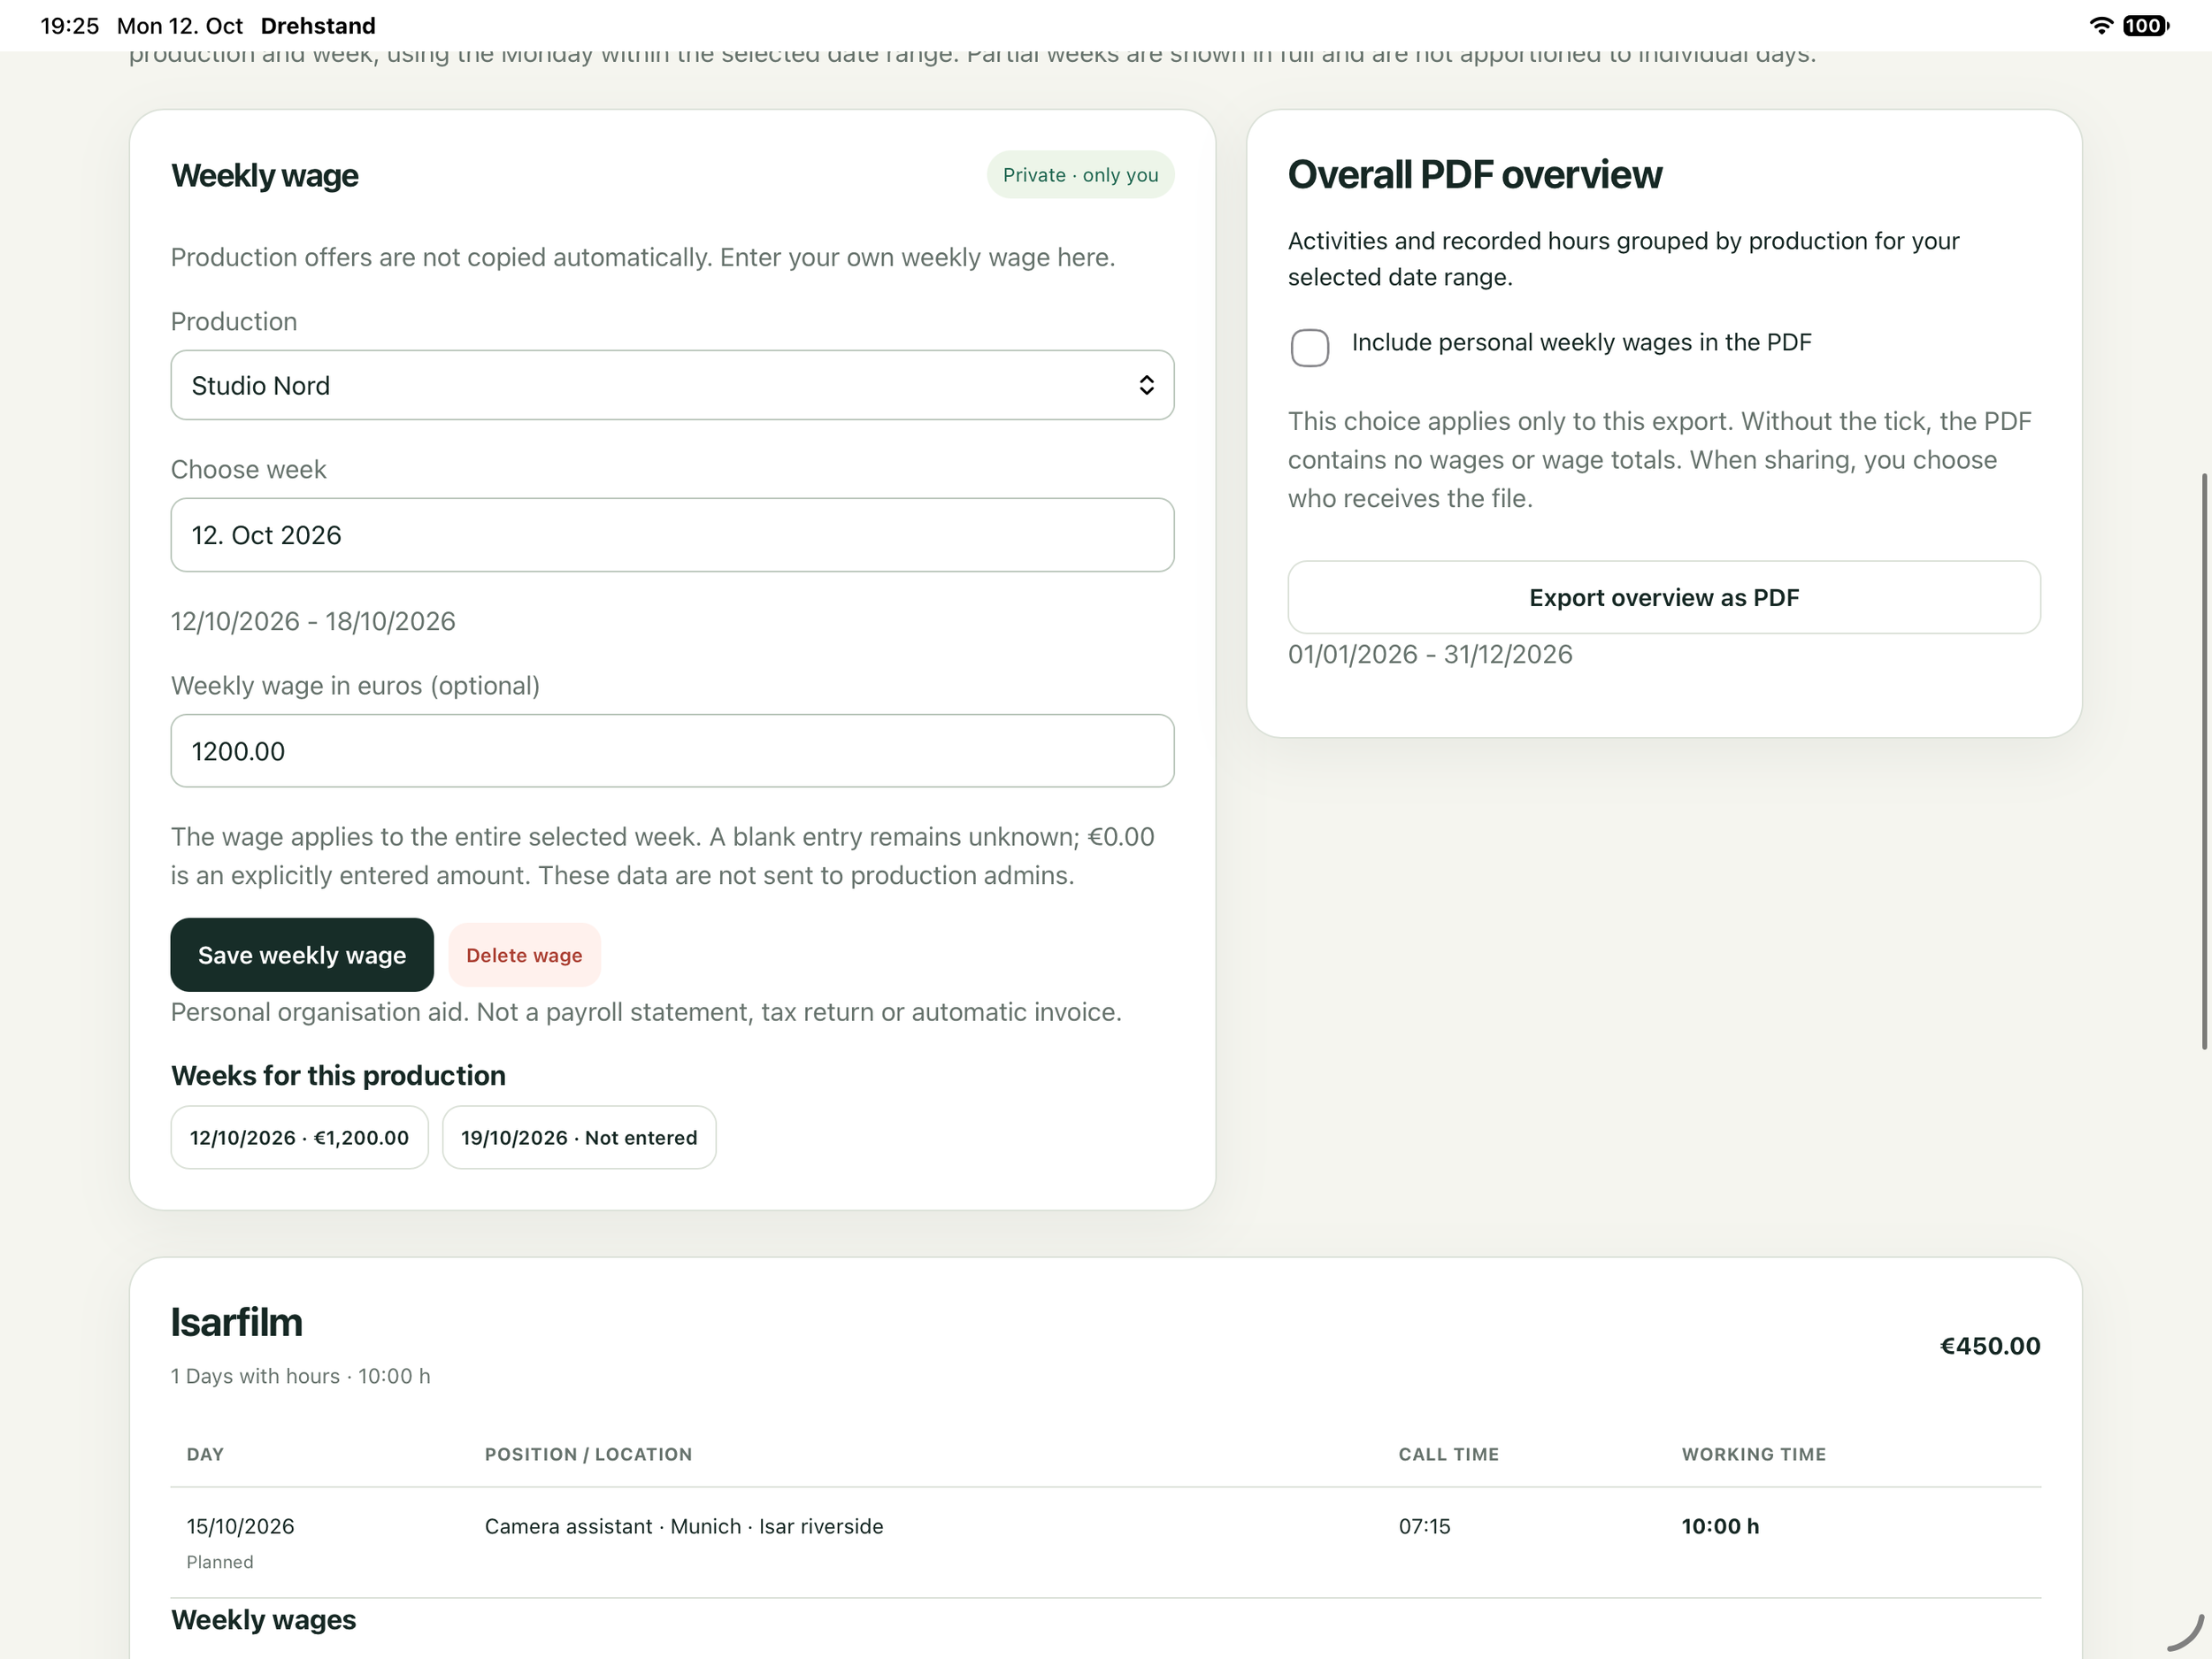
Task: Click the Private · only you badge
Action: pyautogui.click(x=1080, y=175)
